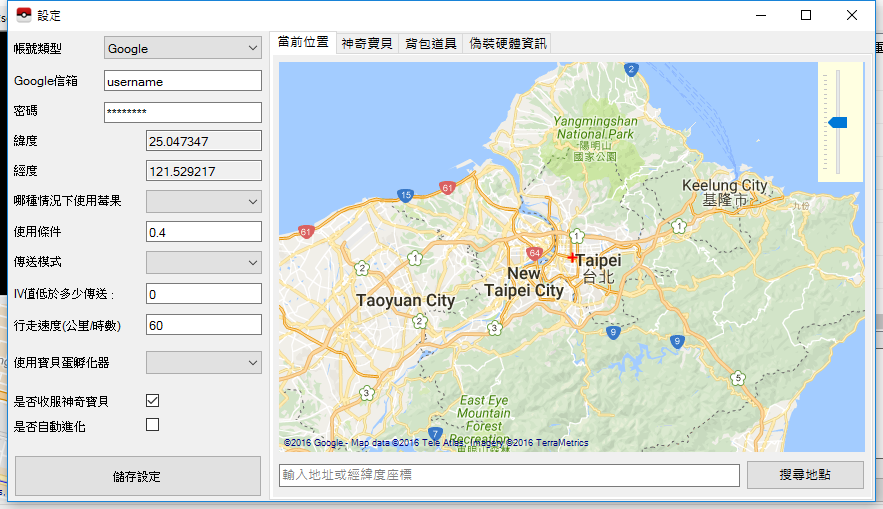Uncheck the 是否收服神奇寶貝 checkbox

[x=153, y=400]
